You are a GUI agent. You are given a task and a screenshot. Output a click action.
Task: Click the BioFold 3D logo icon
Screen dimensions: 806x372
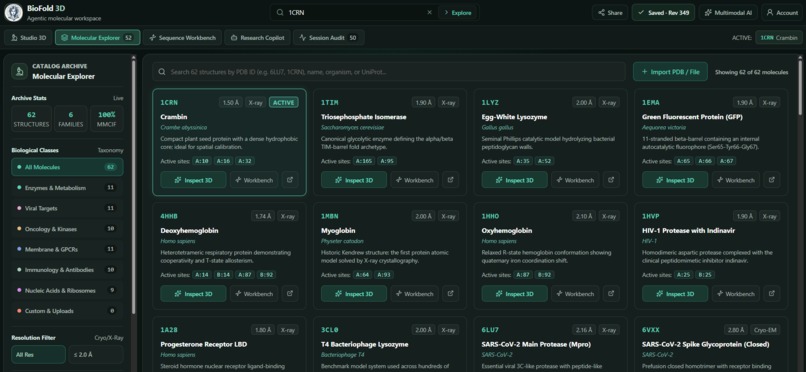[x=14, y=13]
